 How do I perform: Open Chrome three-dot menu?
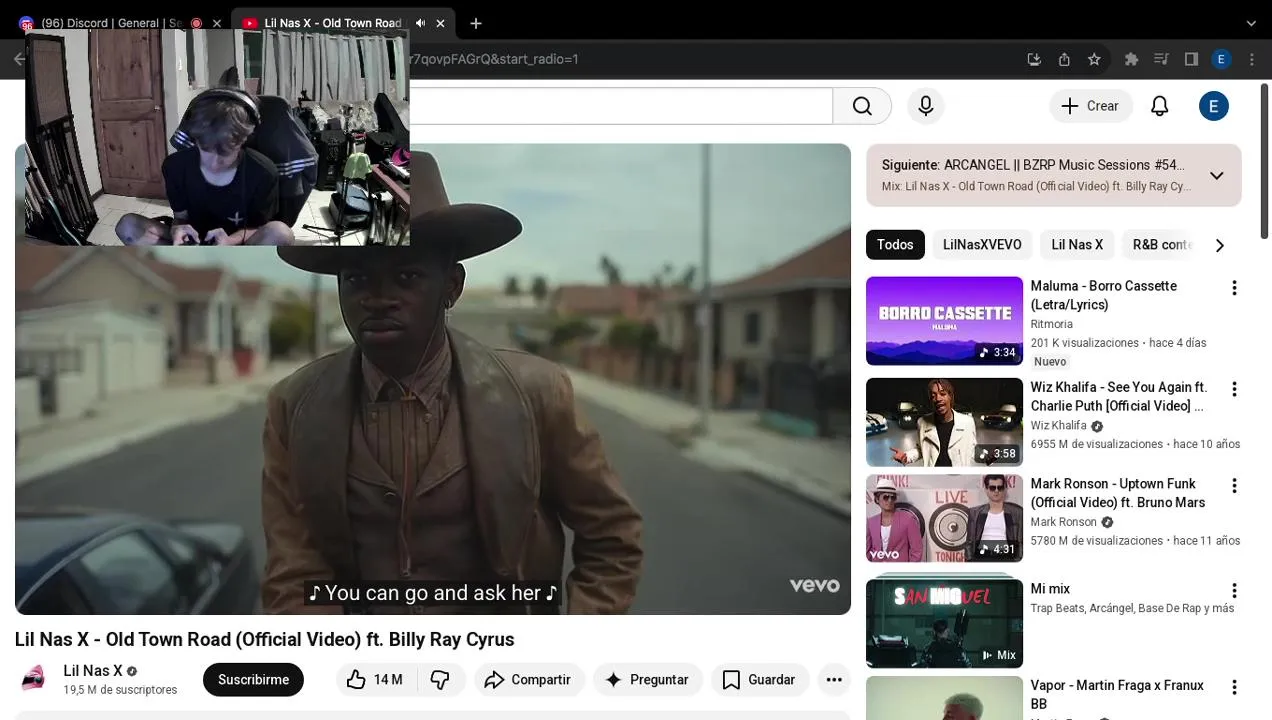(1252, 60)
